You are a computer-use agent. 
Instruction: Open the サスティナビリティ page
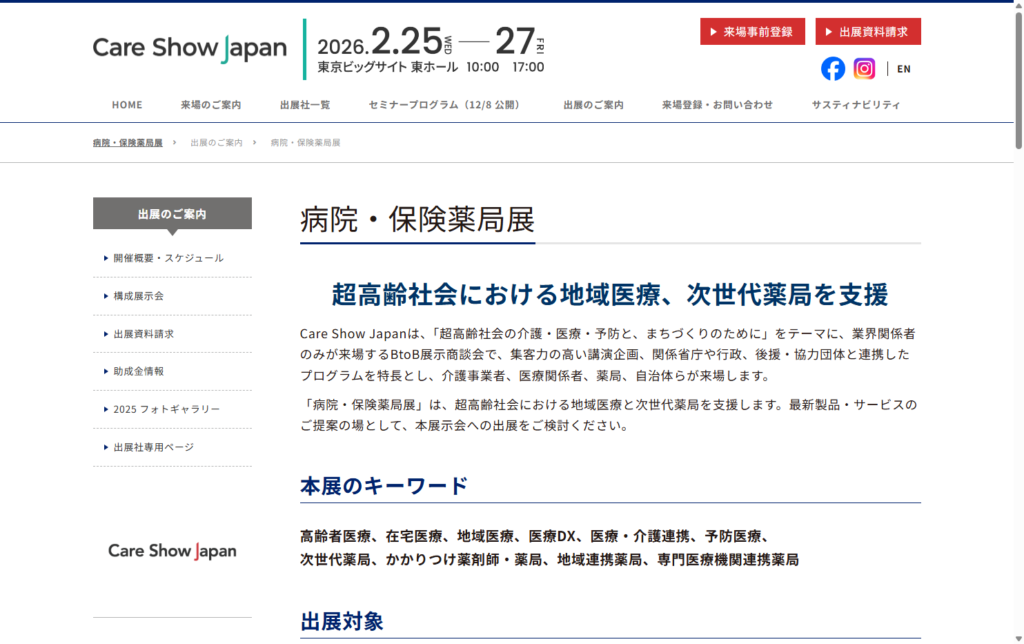(x=855, y=104)
